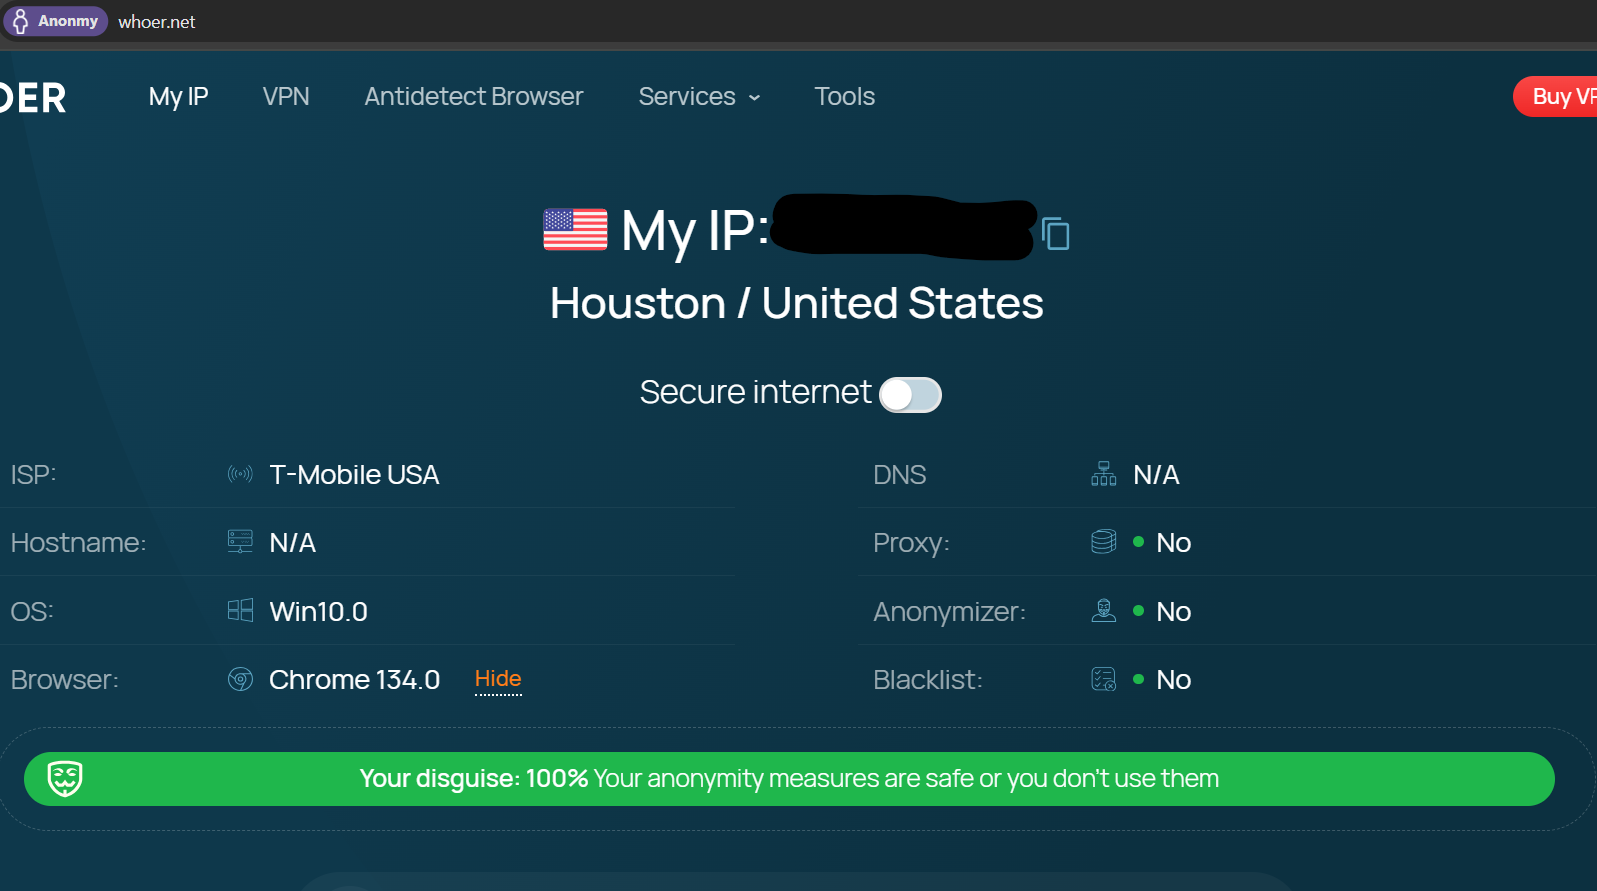Click the Hostname server icon
The height and width of the screenshot is (891, 1597).
pyautogui.click(x=240, y=542)
